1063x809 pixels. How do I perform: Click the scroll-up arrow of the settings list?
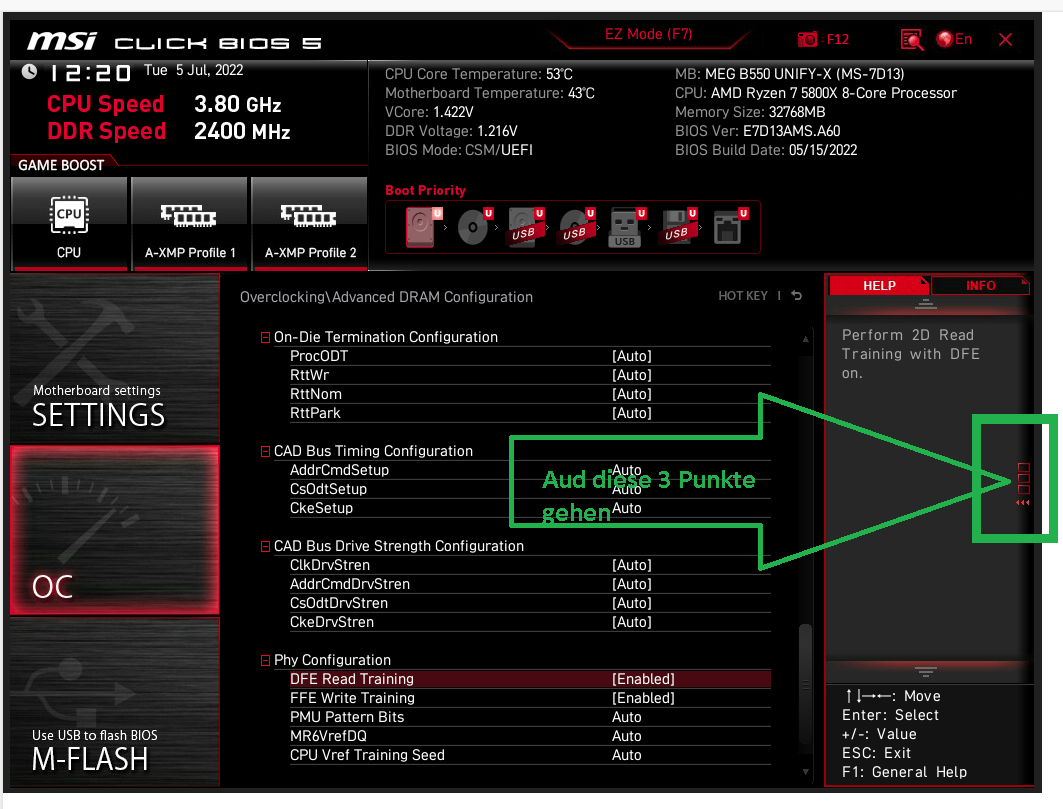click(x=805, y=338)
